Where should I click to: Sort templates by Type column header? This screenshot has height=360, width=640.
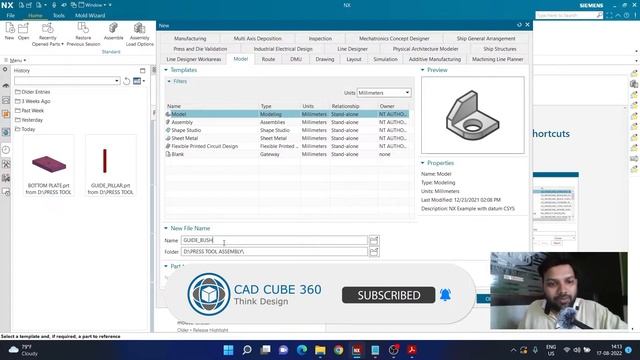[x=280, y=106]
